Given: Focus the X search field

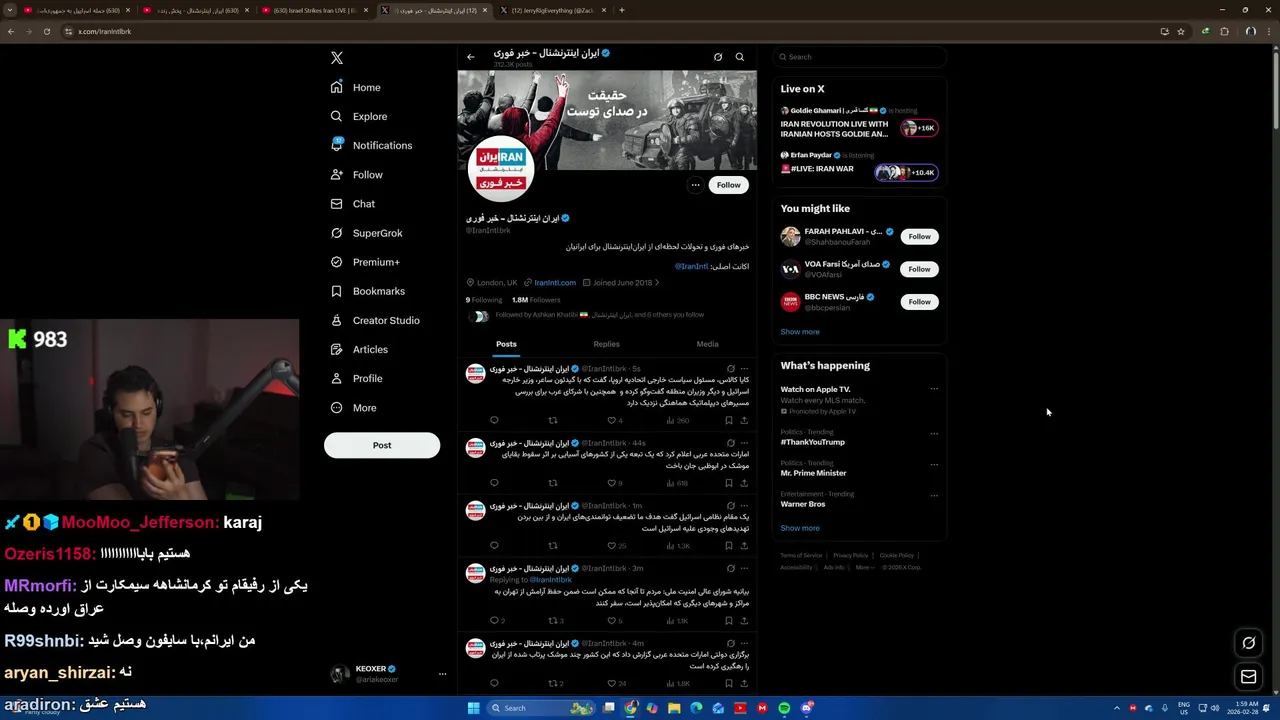Looking at the screenshot, I should point(860,57).
